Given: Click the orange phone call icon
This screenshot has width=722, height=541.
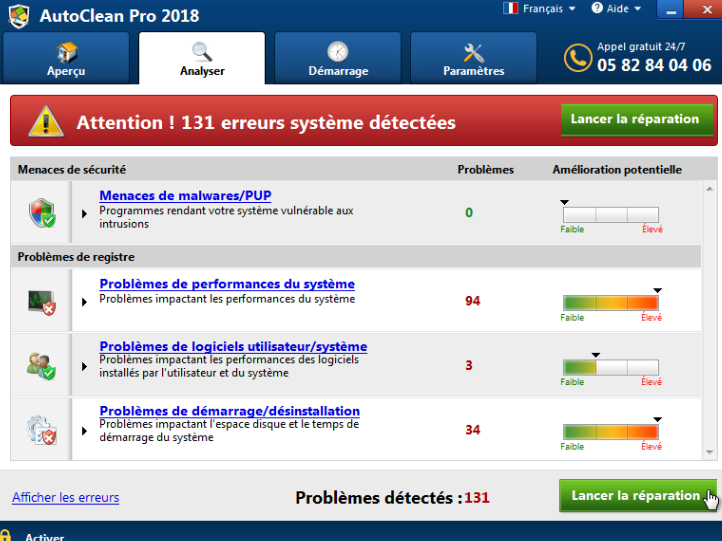Looking at the screenshot, I should click(x=577, y=58).
